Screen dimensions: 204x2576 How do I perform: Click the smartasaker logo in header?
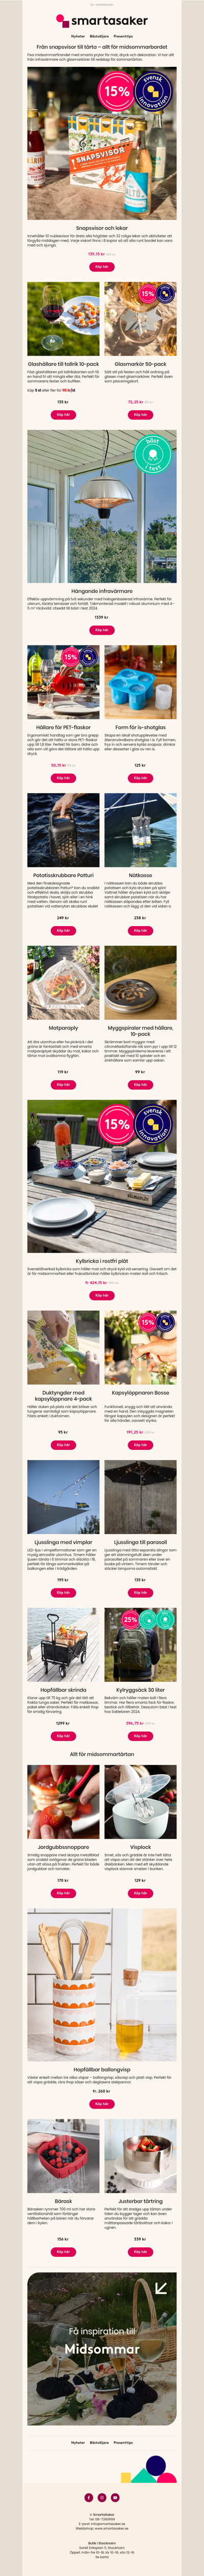[101, 19]
